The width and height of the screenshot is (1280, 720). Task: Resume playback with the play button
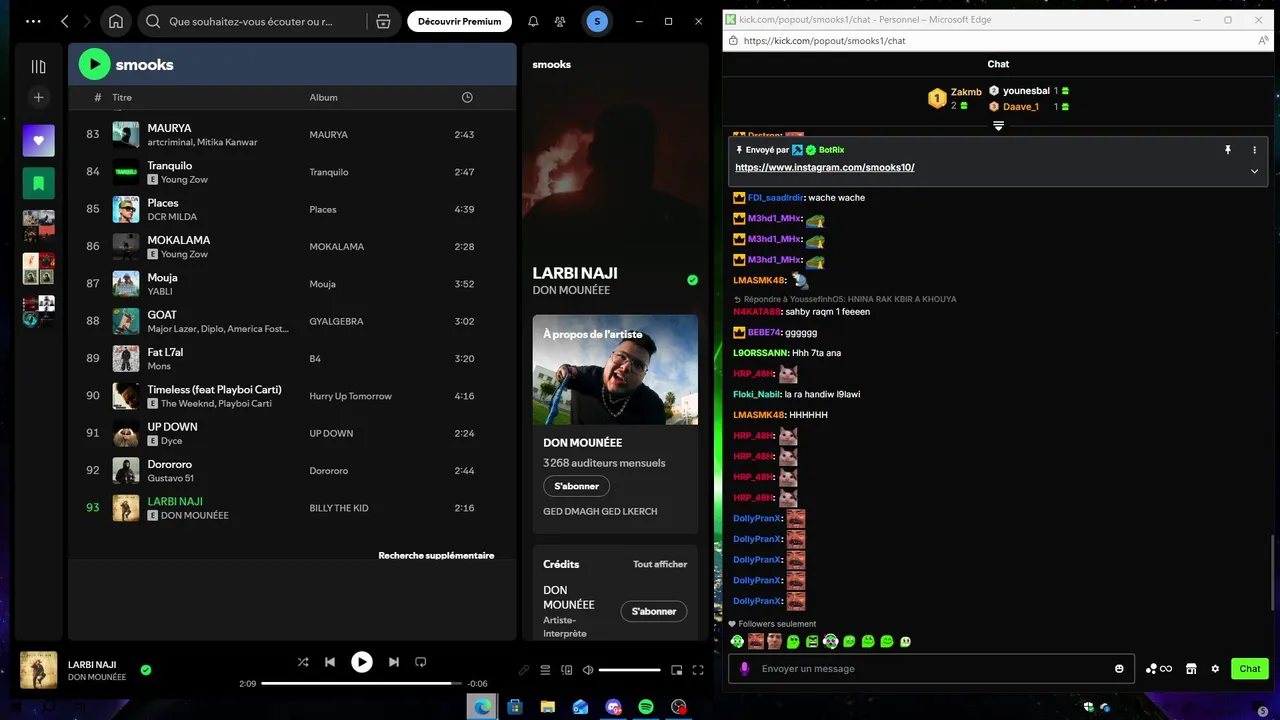coord(362,662)
